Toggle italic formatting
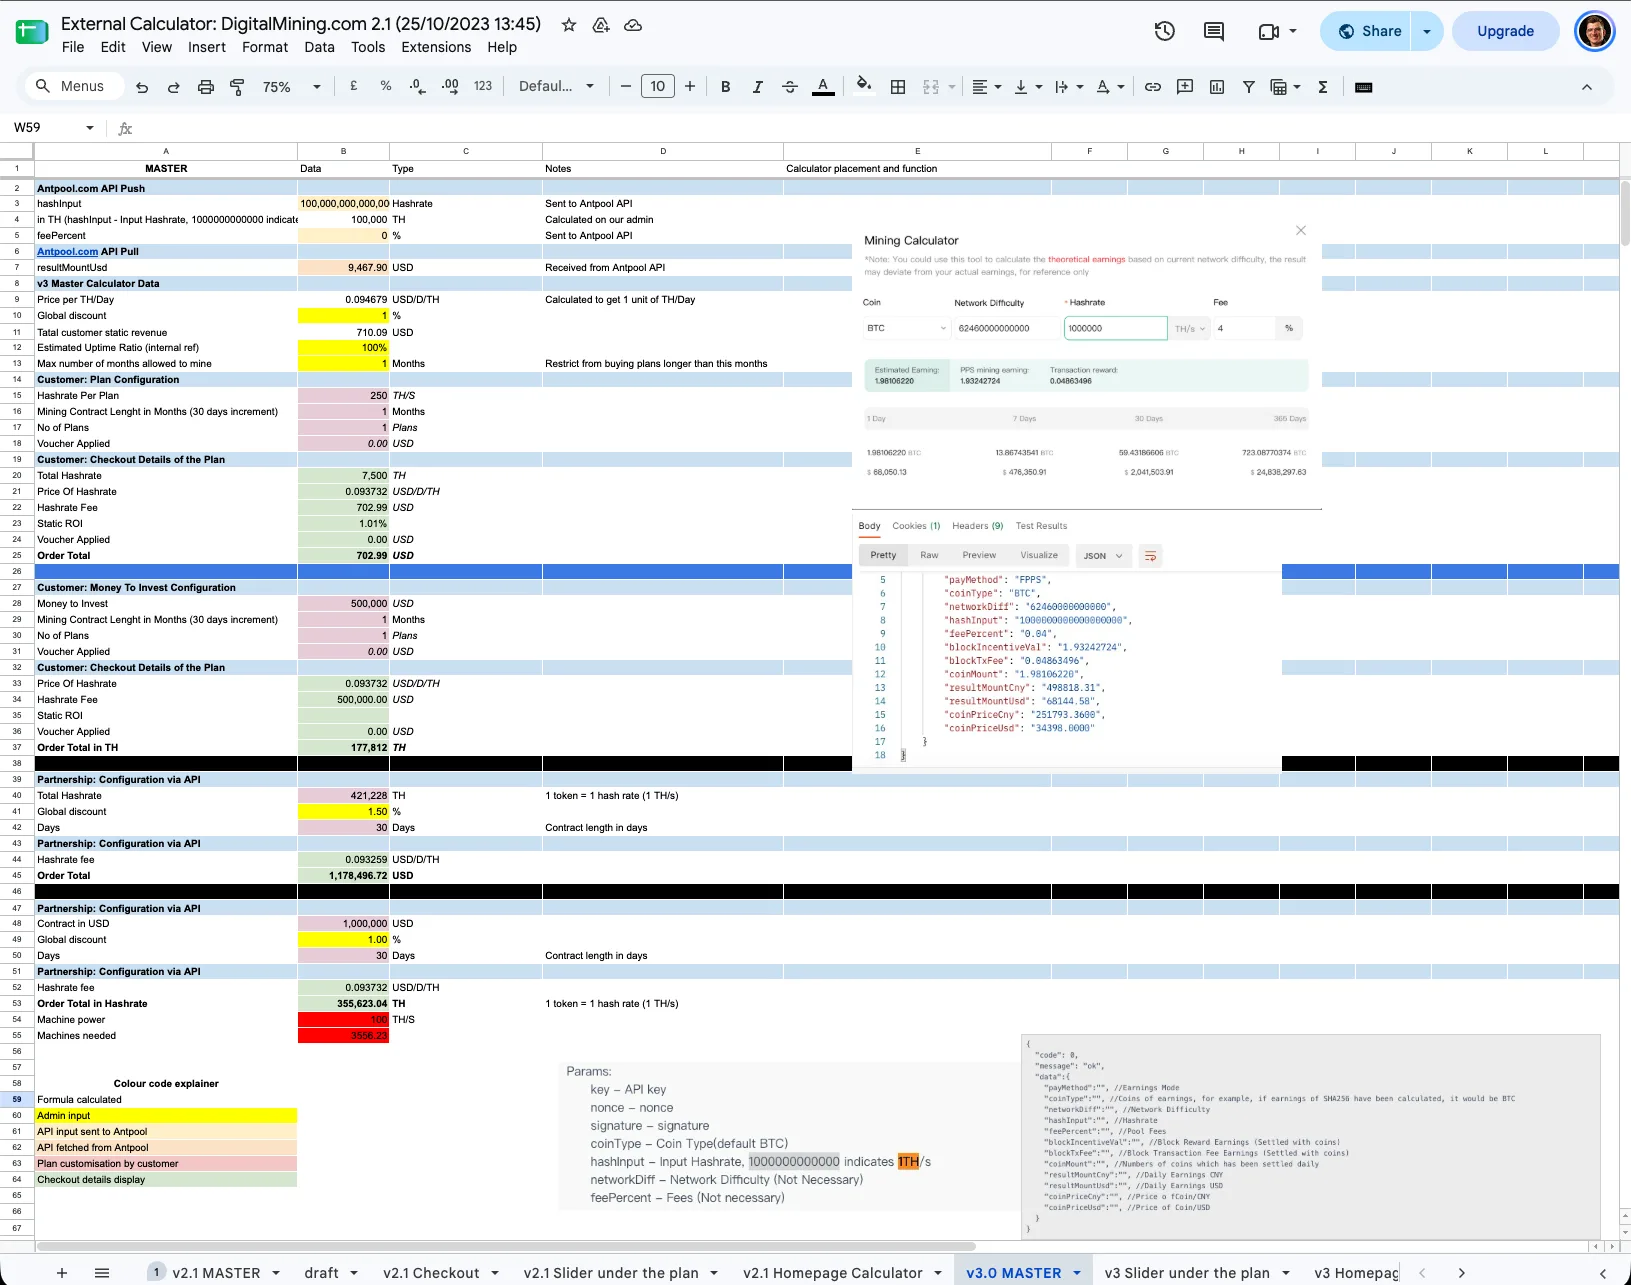The width and height of the screenshot is (1631, 1285). (x=758, y=87)
